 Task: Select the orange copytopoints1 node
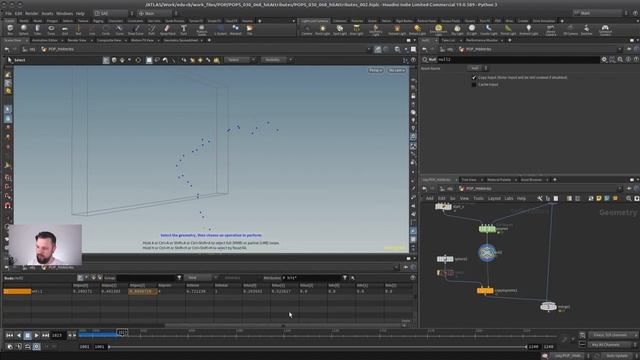click(x=485, y=291)
